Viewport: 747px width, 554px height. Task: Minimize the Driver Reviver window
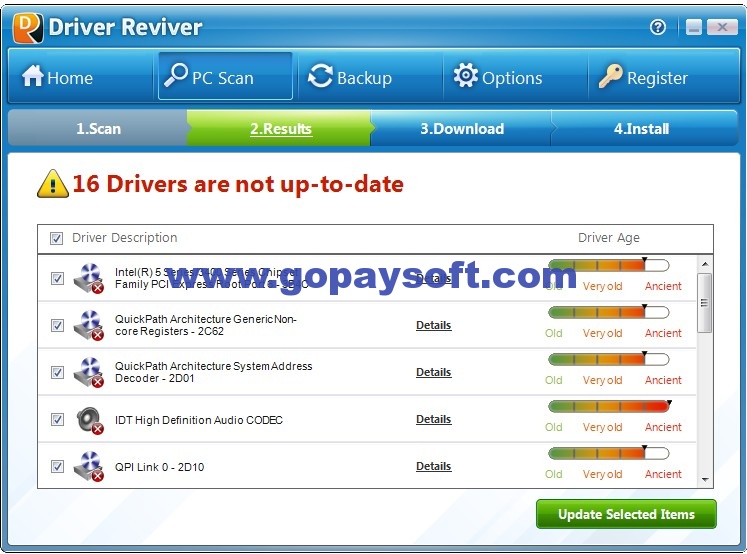pyautogui.click(x=694, y=27)
